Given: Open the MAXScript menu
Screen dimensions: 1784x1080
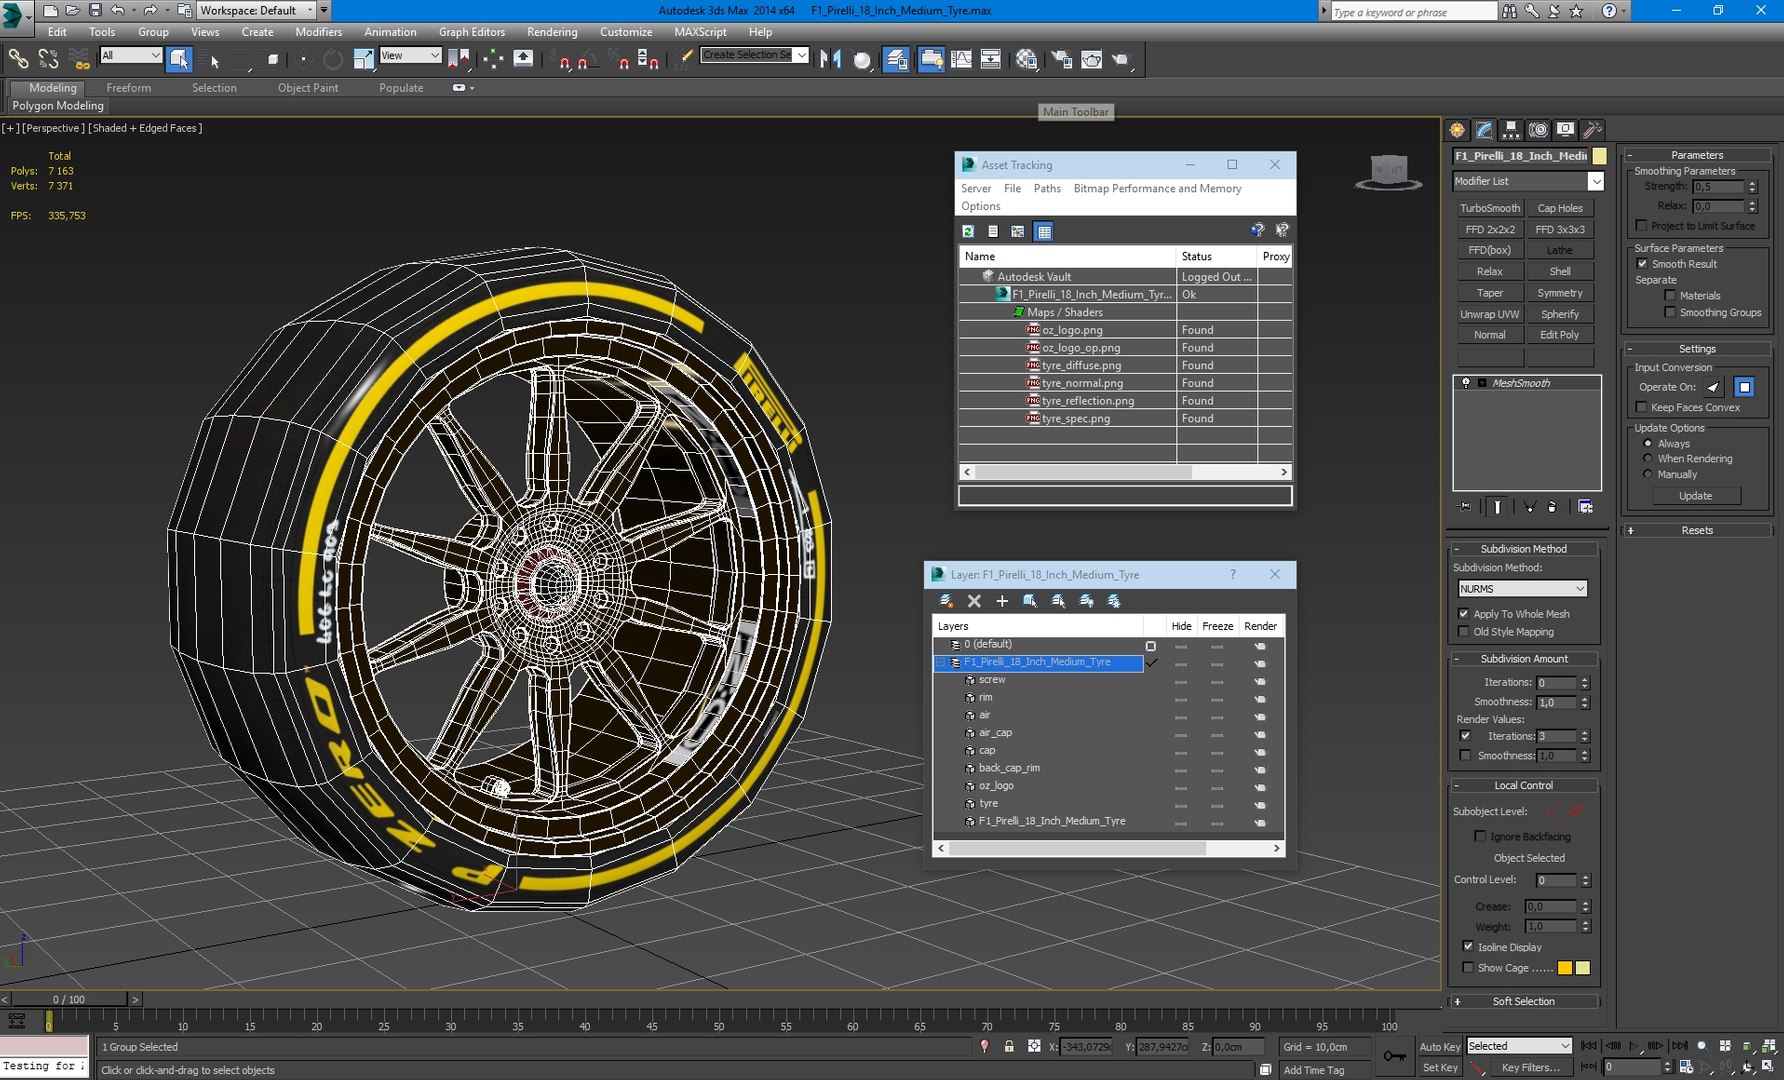Looking at the screenshot, I should pyautogui.click(x=700, y=32).
